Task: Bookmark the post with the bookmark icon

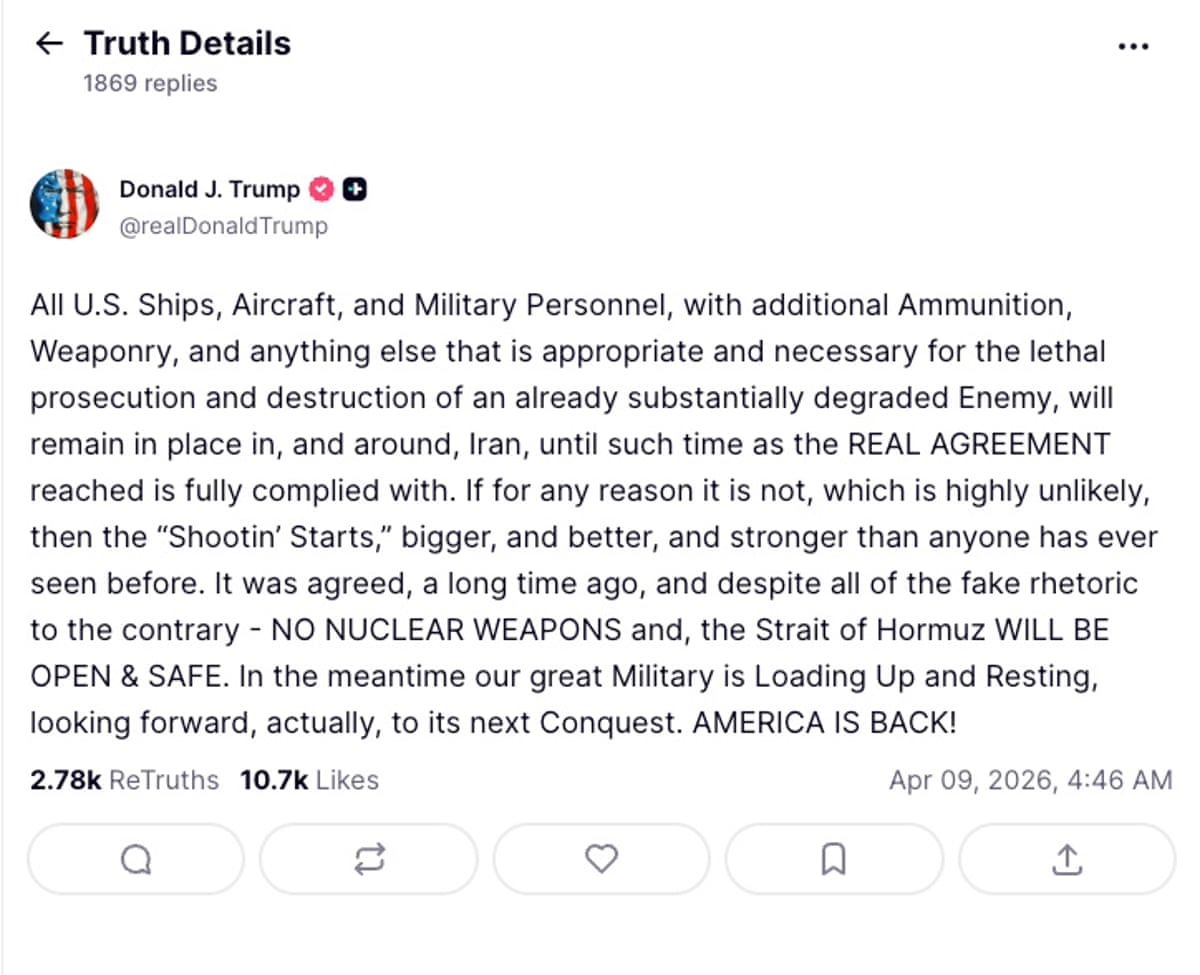Action: tap(834, 859)
